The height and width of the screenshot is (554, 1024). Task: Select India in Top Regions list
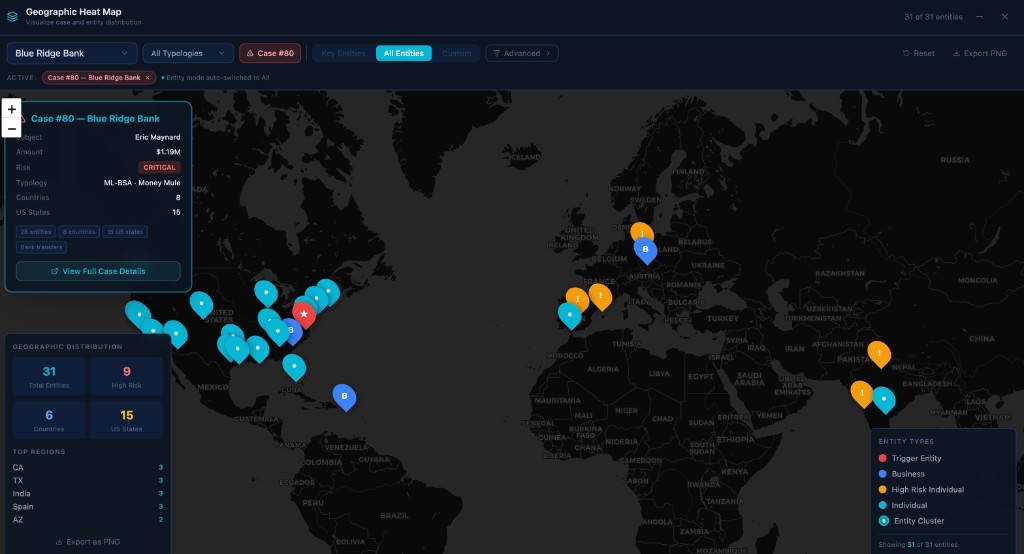click(88, 493)
